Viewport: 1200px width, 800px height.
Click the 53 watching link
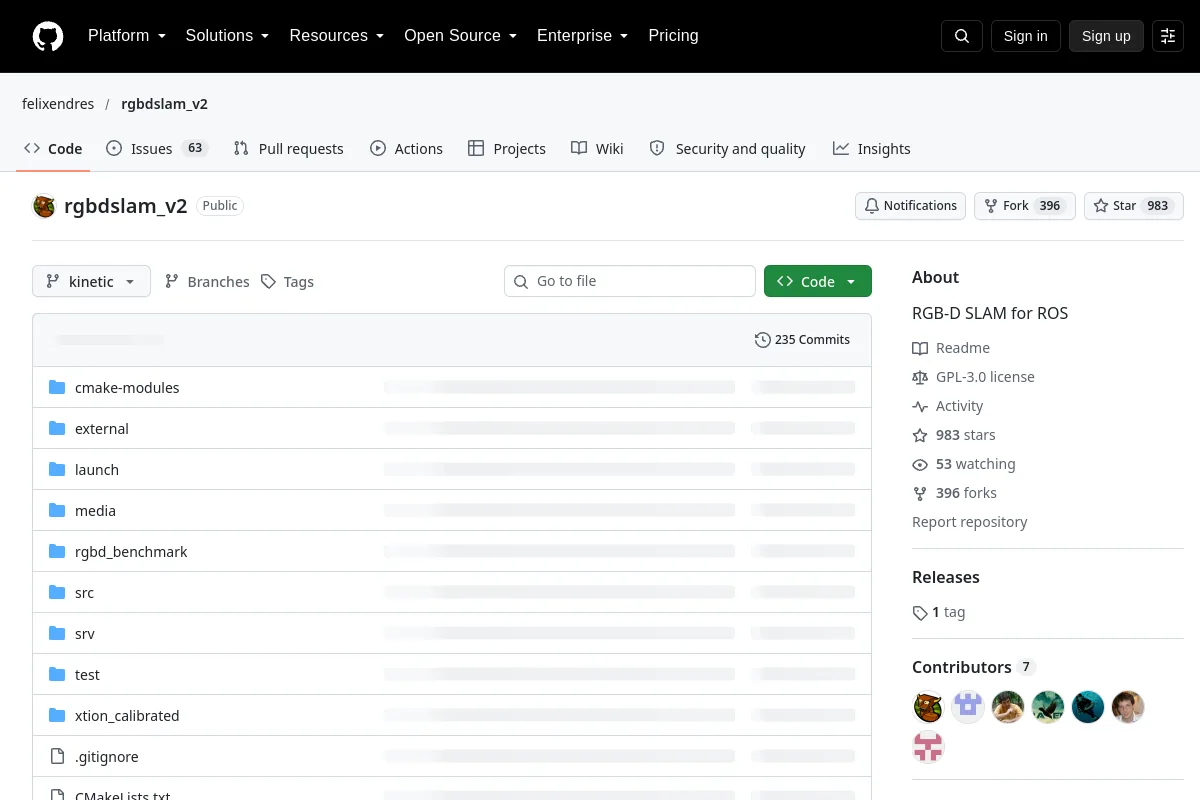pos(964,464)
